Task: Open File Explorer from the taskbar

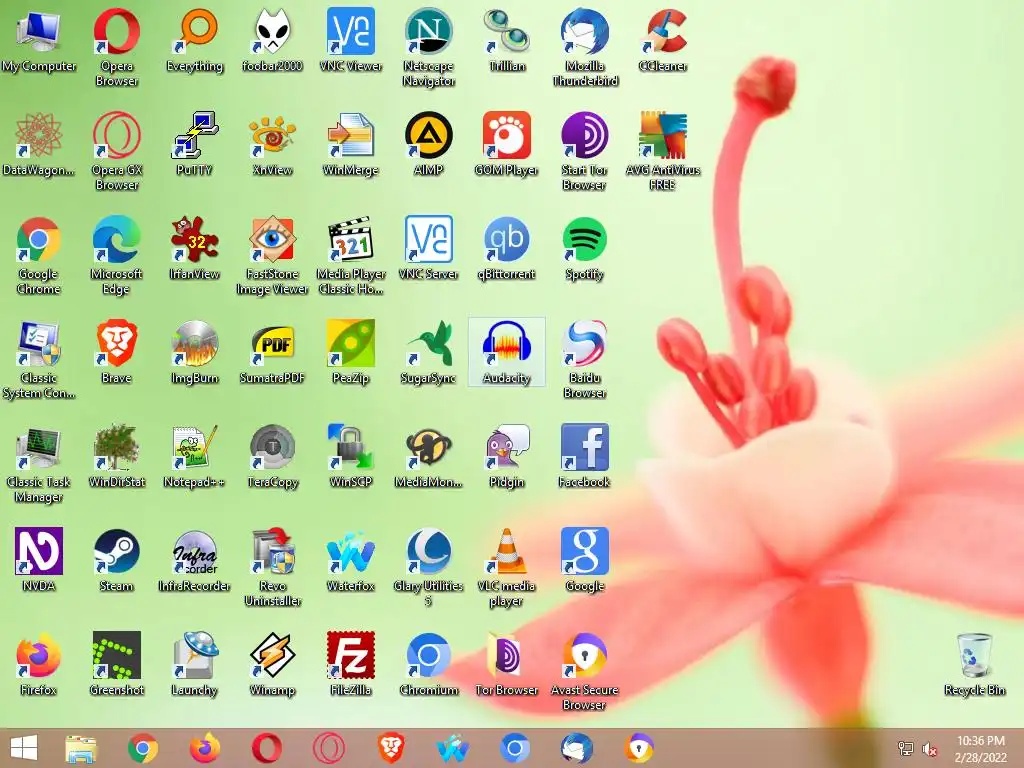Action: coord(81,748)
